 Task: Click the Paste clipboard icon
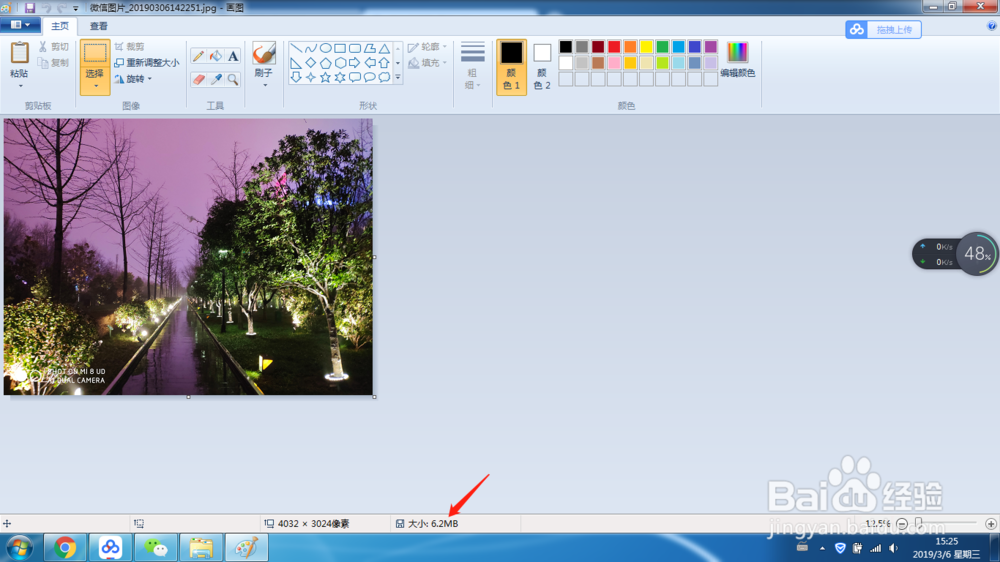tap(20, 53)
